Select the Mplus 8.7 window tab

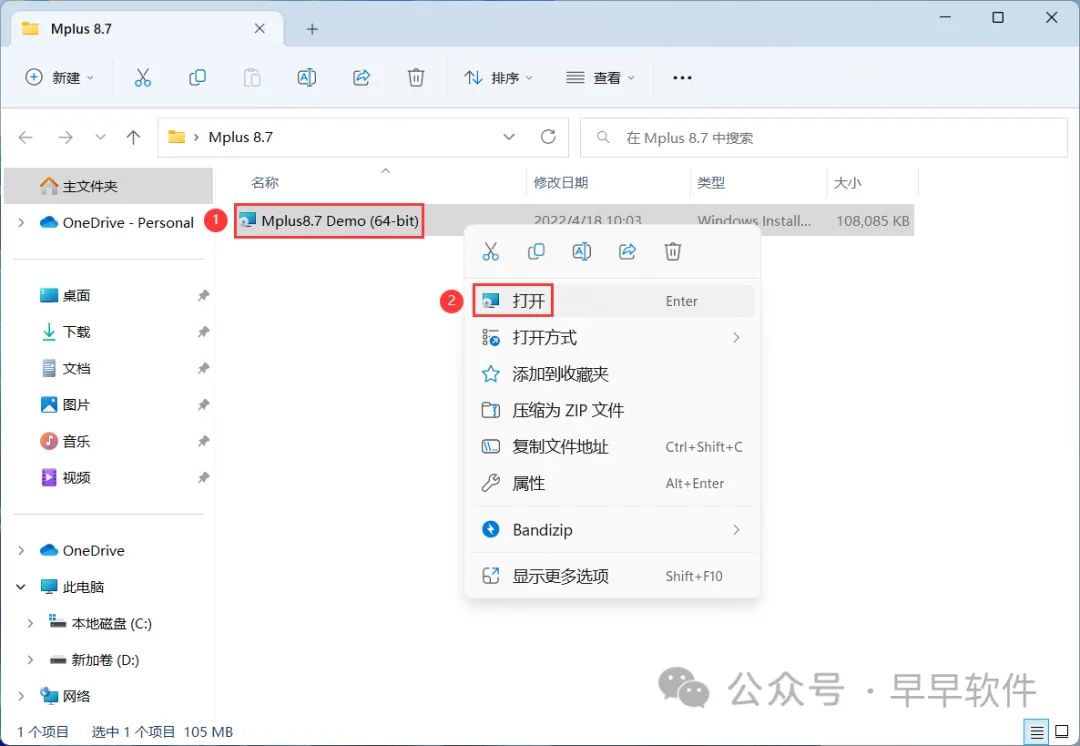145,29
